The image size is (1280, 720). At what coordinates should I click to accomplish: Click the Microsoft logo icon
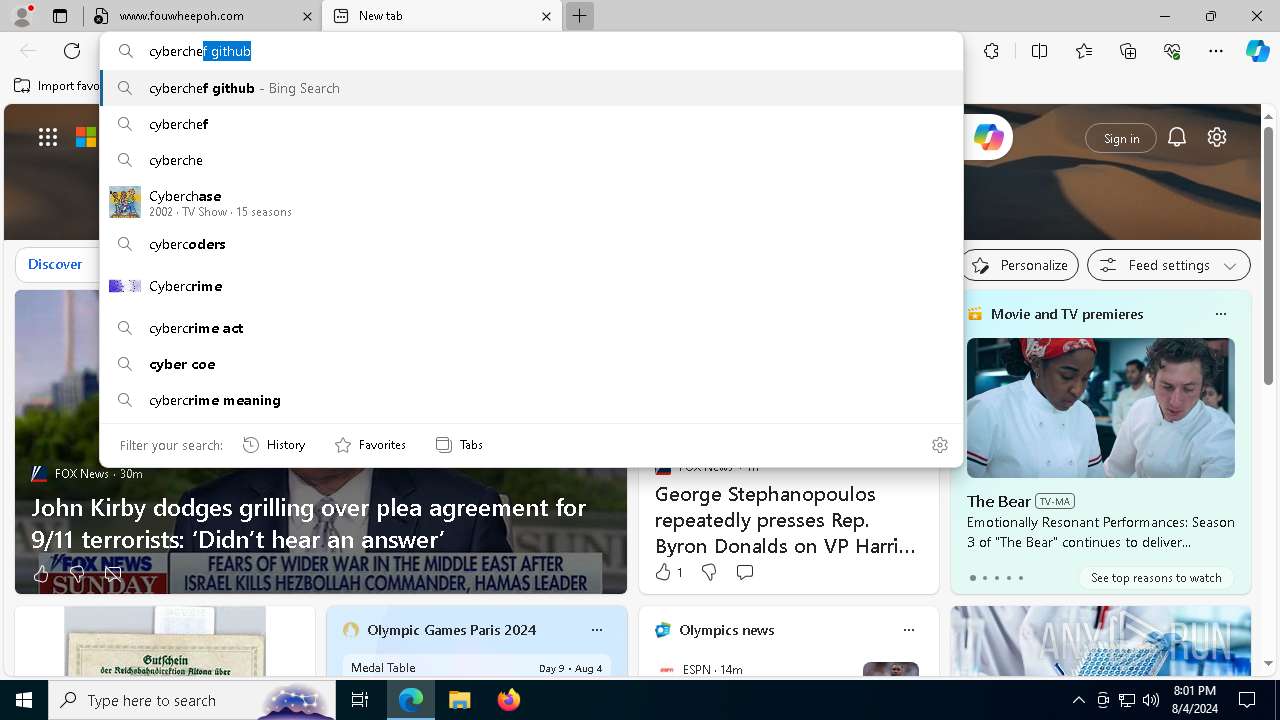[x=86, y=138]
